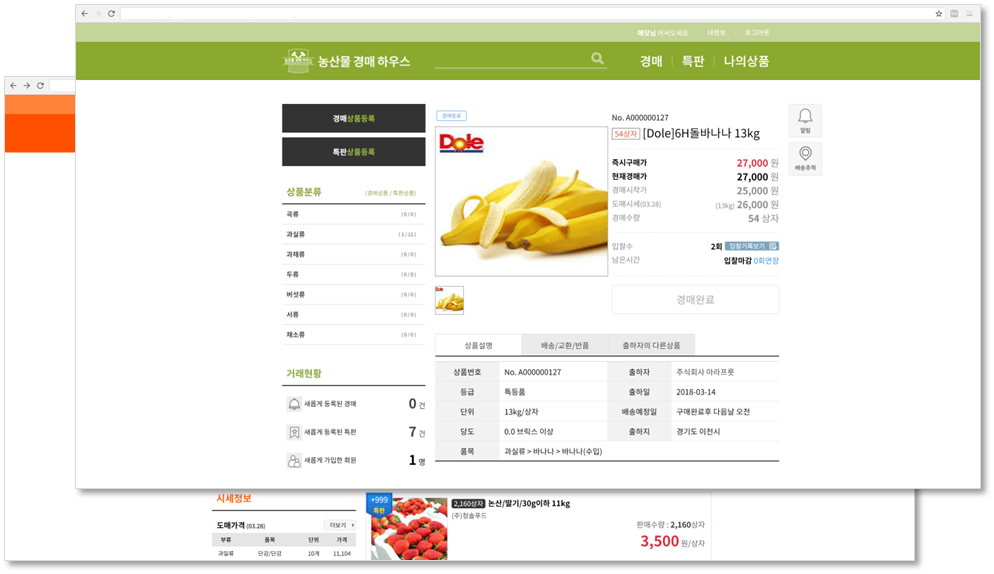Select the 두류 category
Viewport: 994px width, 574px height.
[352, 275]
